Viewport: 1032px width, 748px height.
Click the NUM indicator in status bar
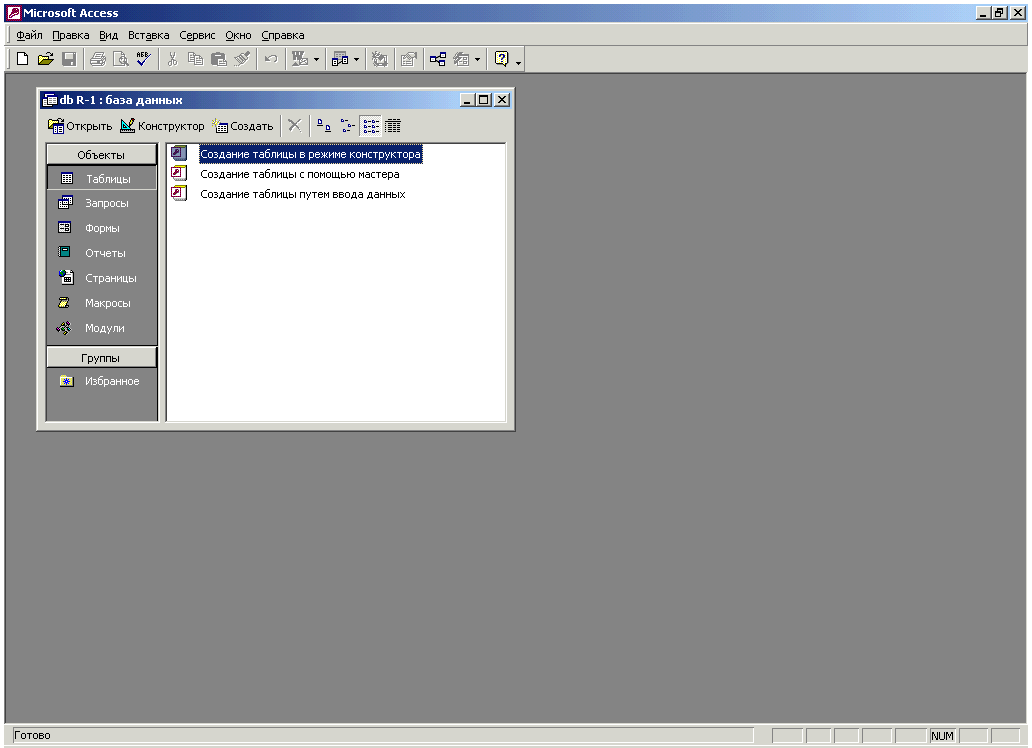tap(942, 735)
